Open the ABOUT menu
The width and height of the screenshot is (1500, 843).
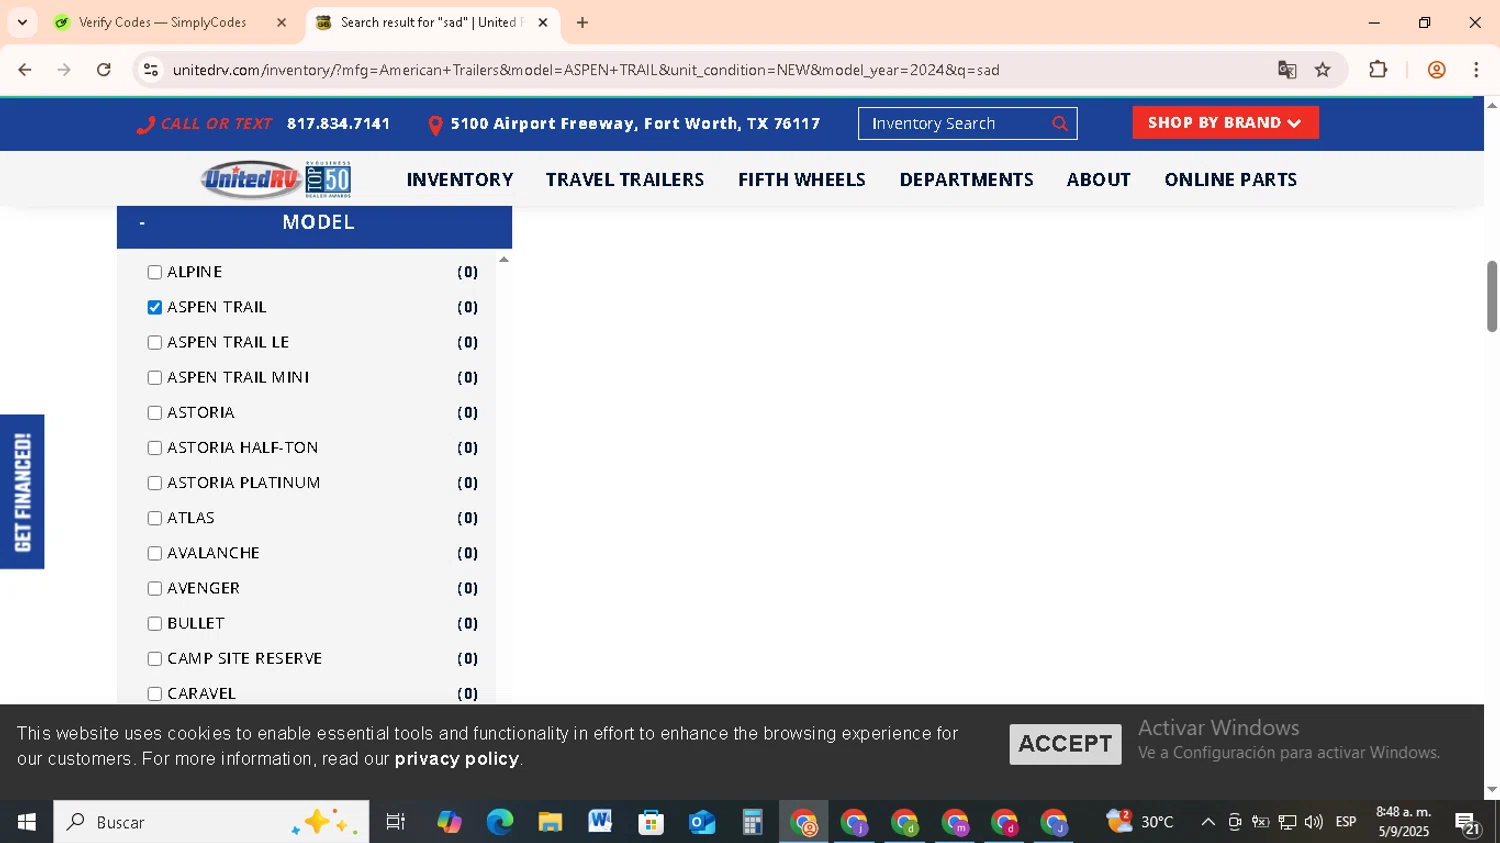tap(1098, 180)
